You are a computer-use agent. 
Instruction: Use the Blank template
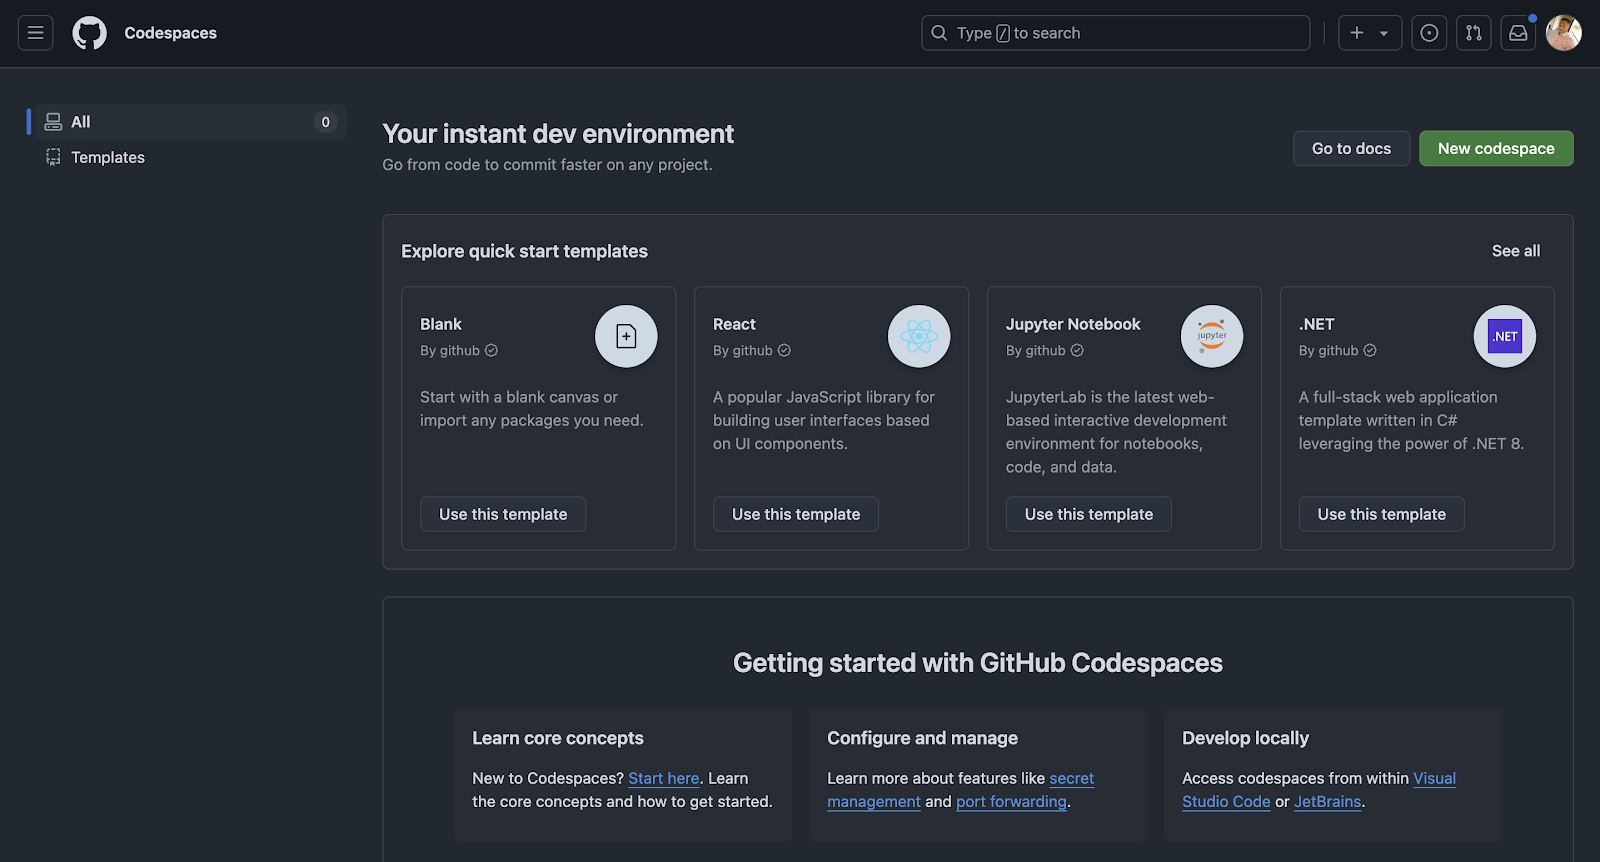click(x=503, y=514)
